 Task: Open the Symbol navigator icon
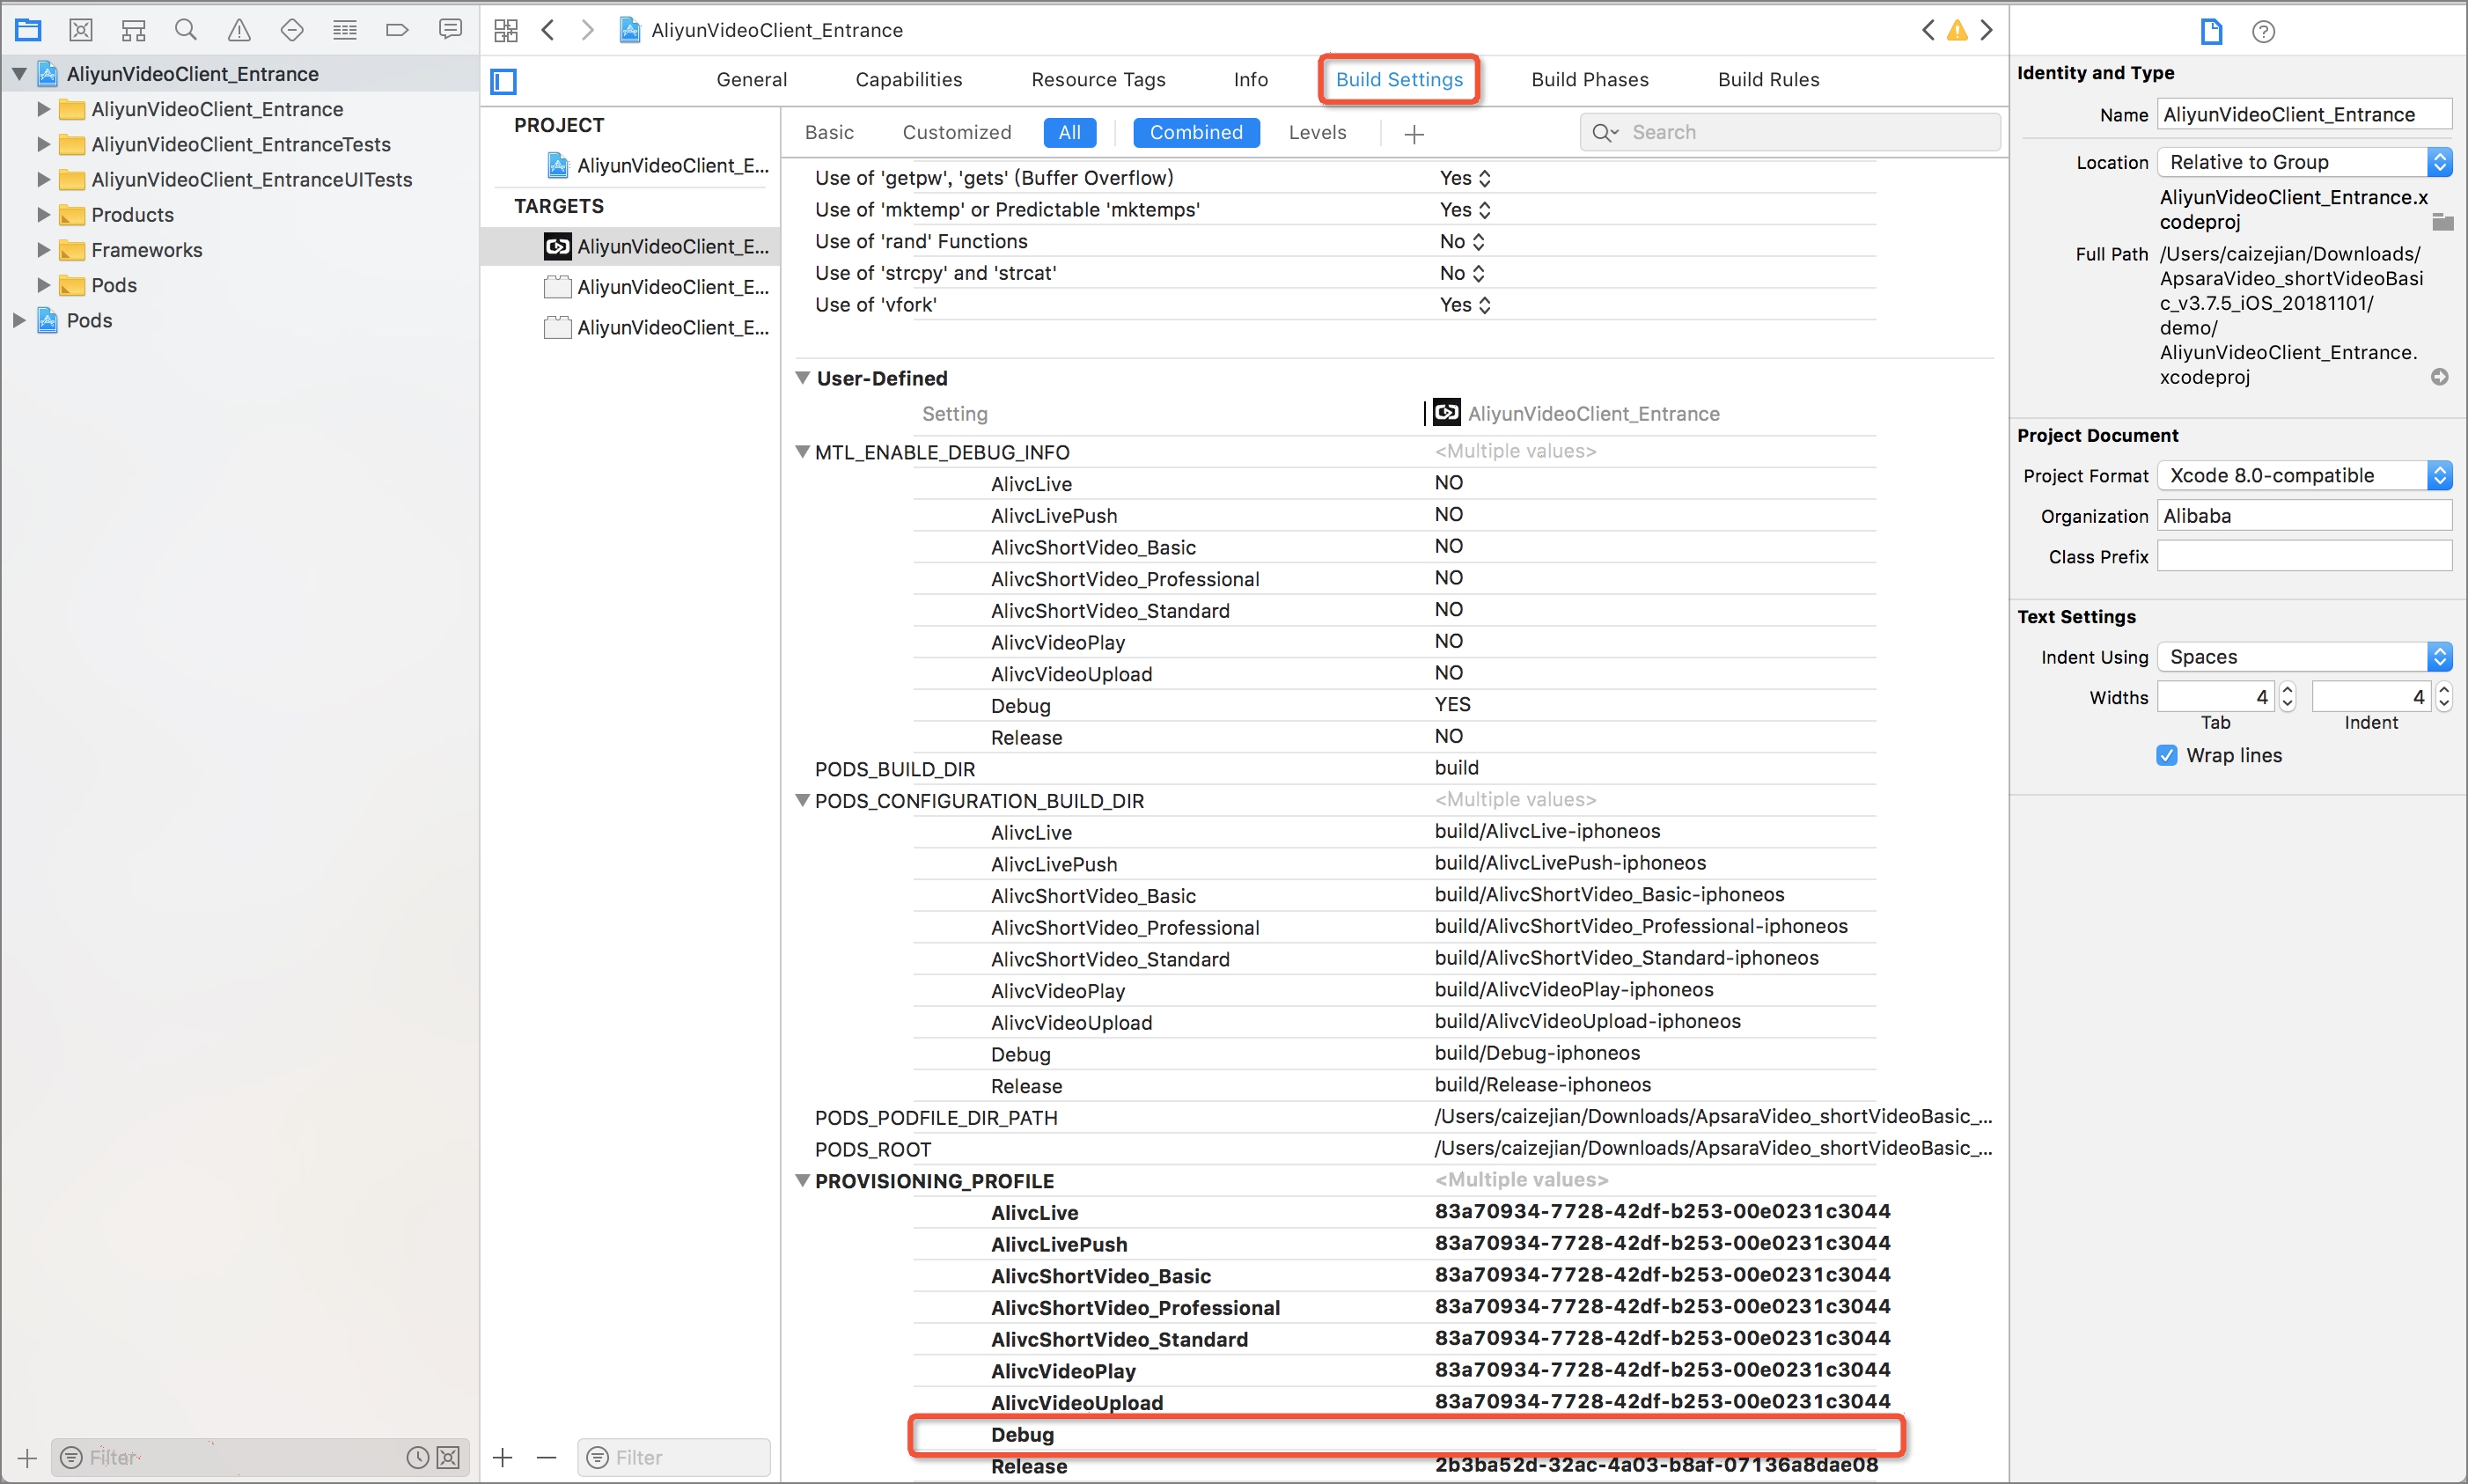(133, 30)
